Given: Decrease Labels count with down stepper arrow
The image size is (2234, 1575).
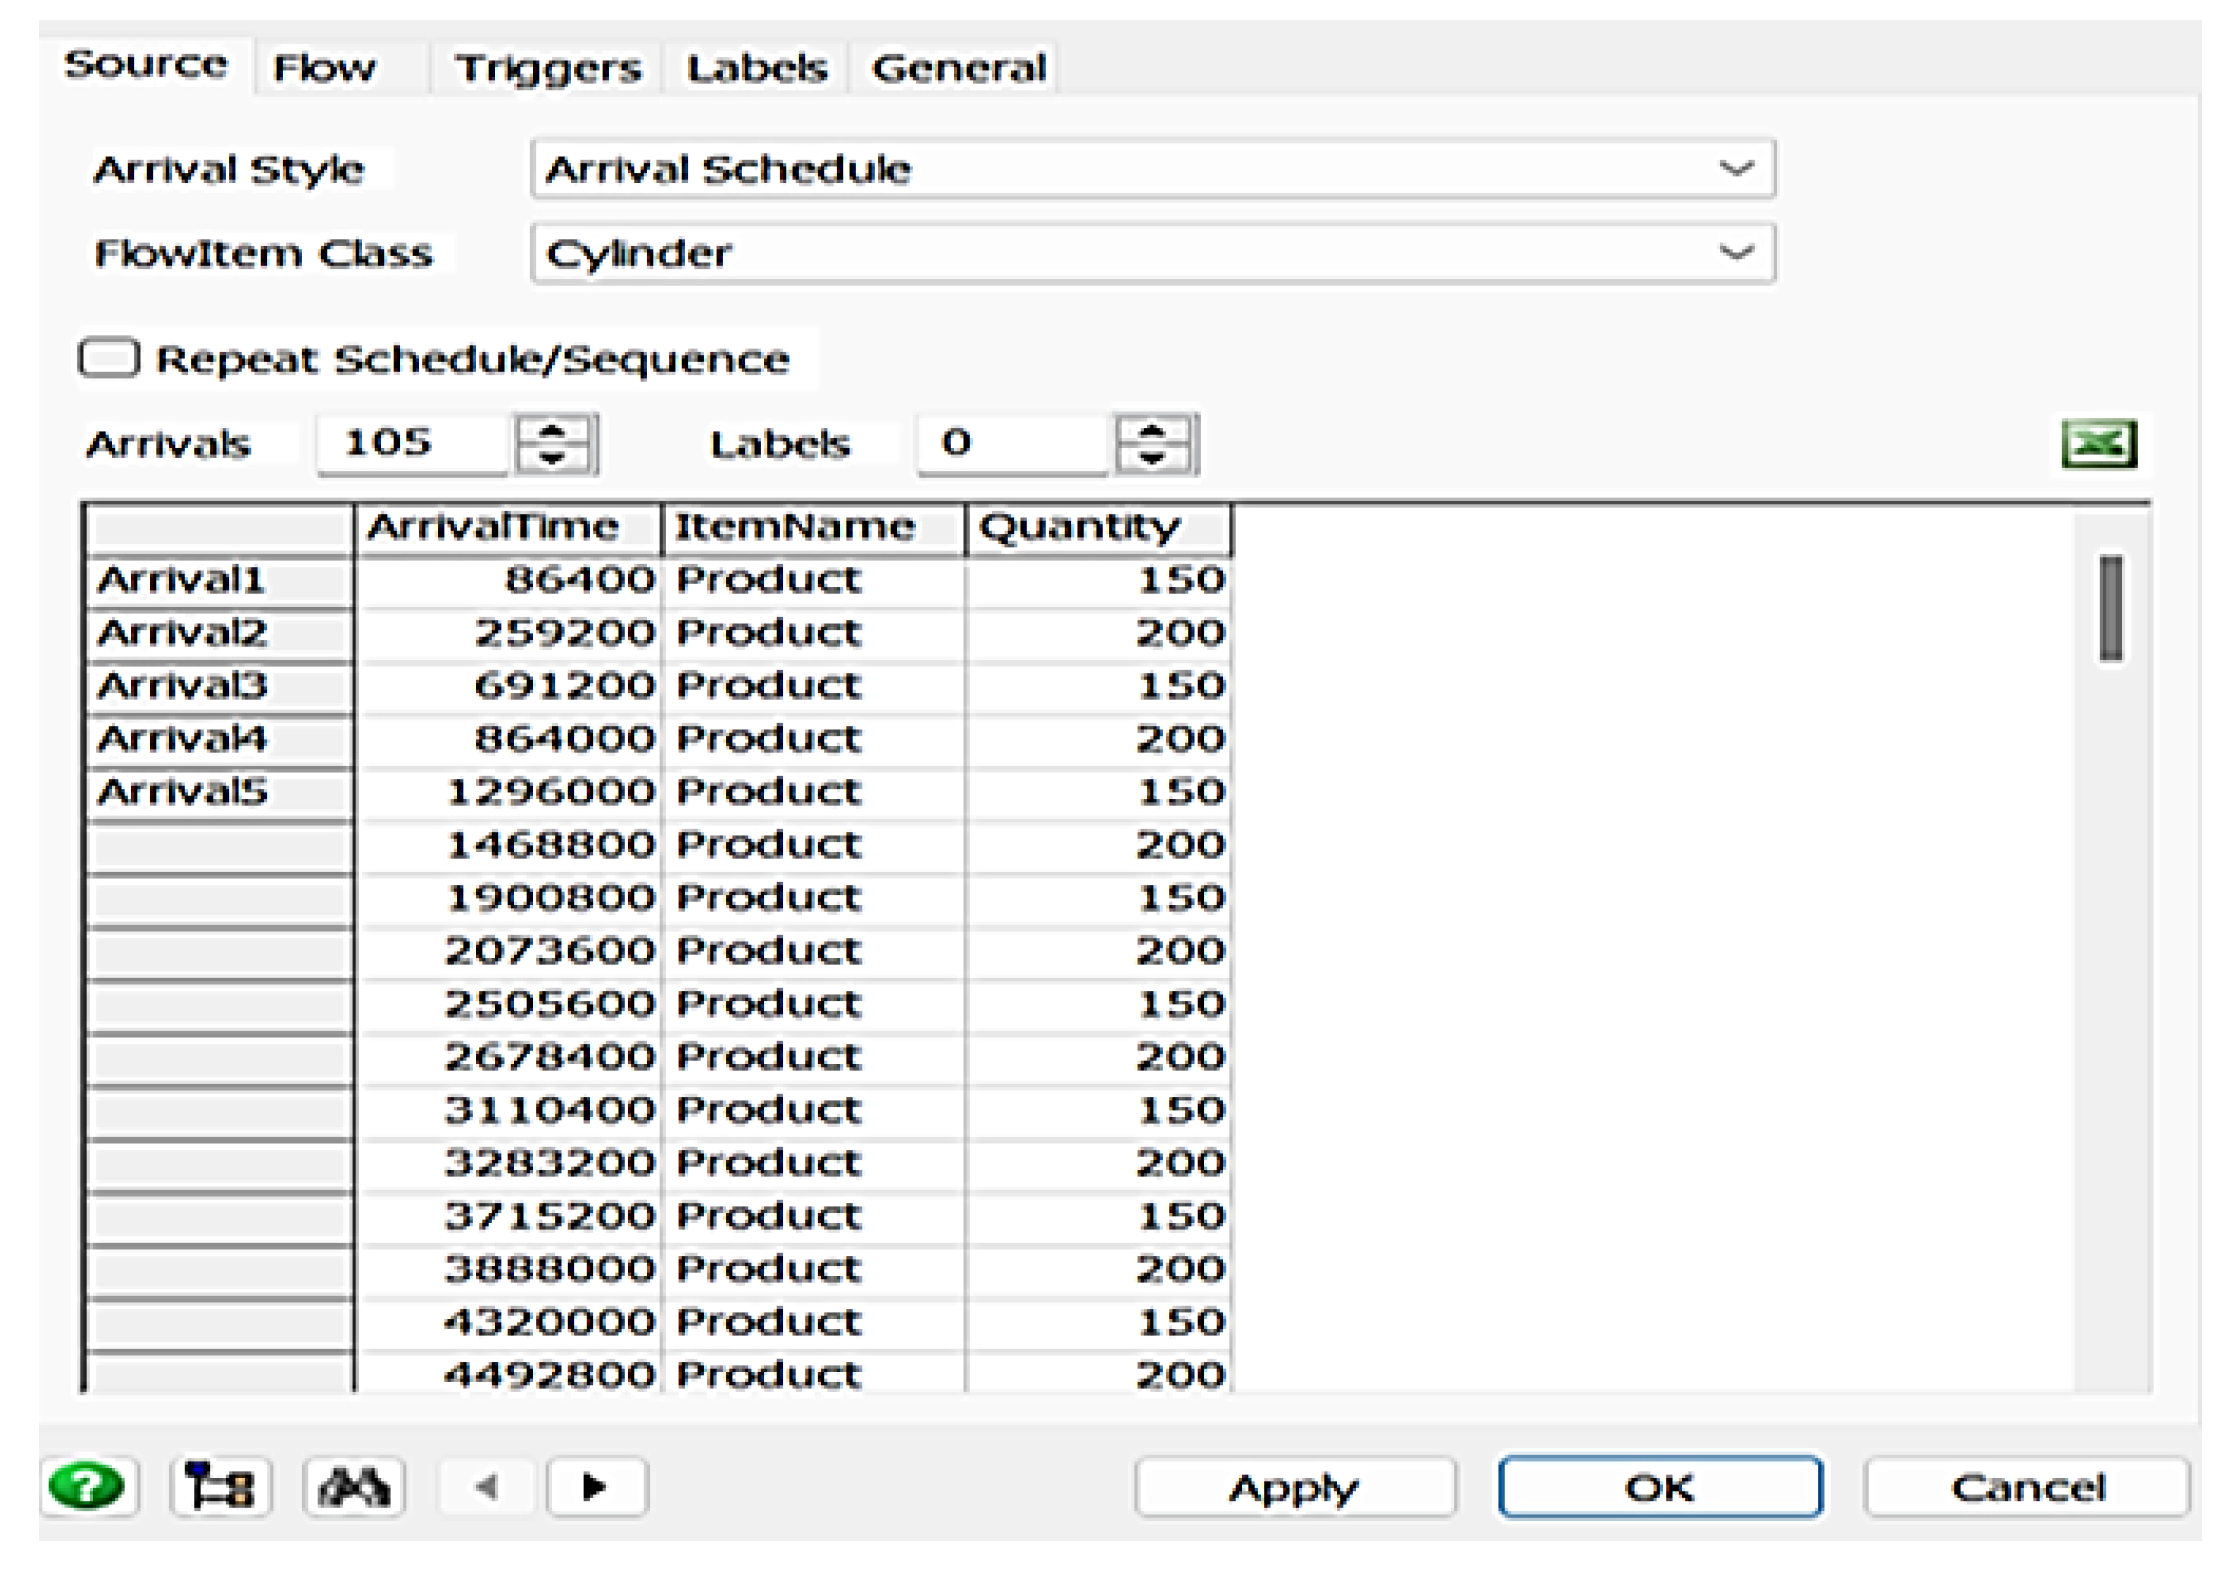Looking at the screenshot, I should [1152, 457].
